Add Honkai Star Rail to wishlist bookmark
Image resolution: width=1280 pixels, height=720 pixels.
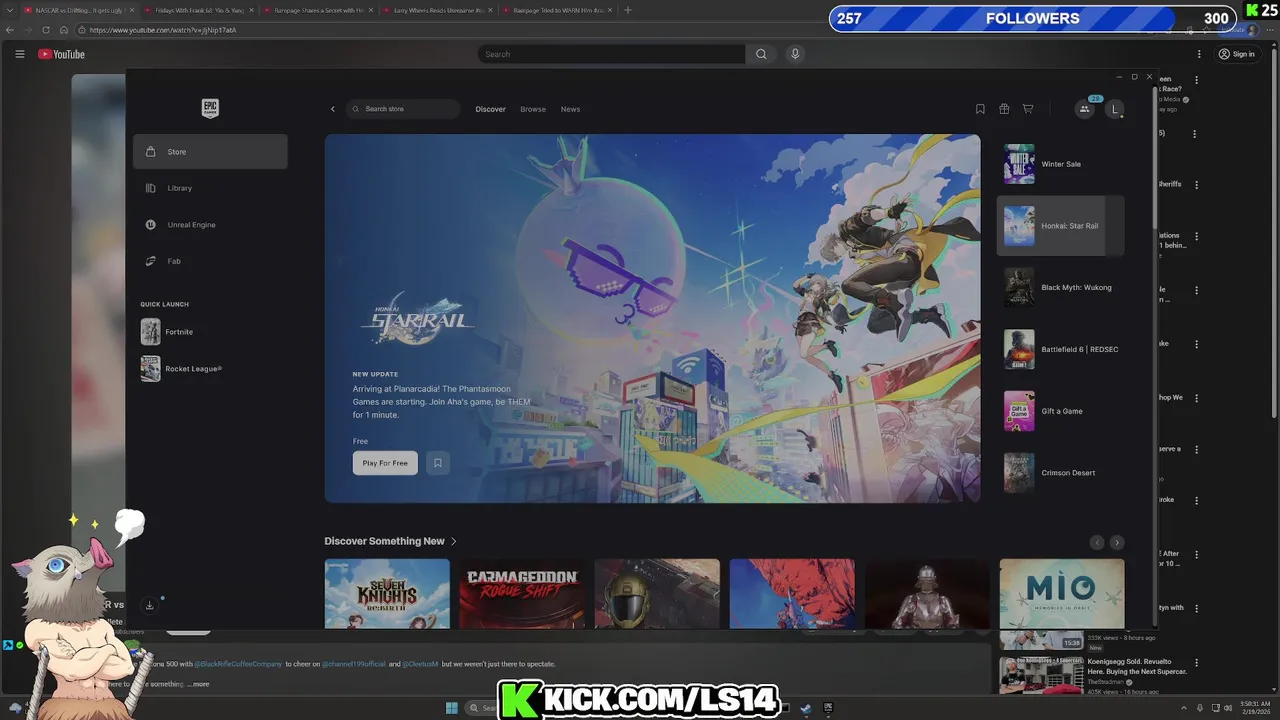coord(437,463)
